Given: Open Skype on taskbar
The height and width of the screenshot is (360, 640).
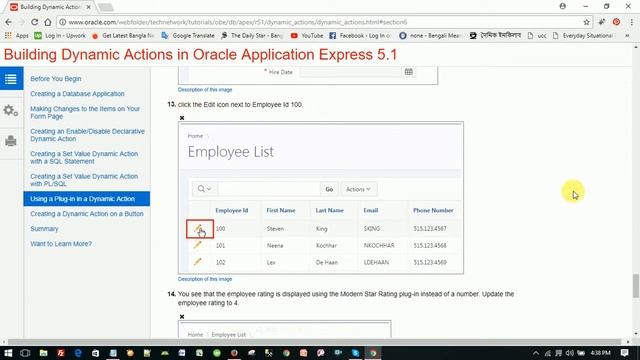Looking at the screenshot, I should 356,353.
